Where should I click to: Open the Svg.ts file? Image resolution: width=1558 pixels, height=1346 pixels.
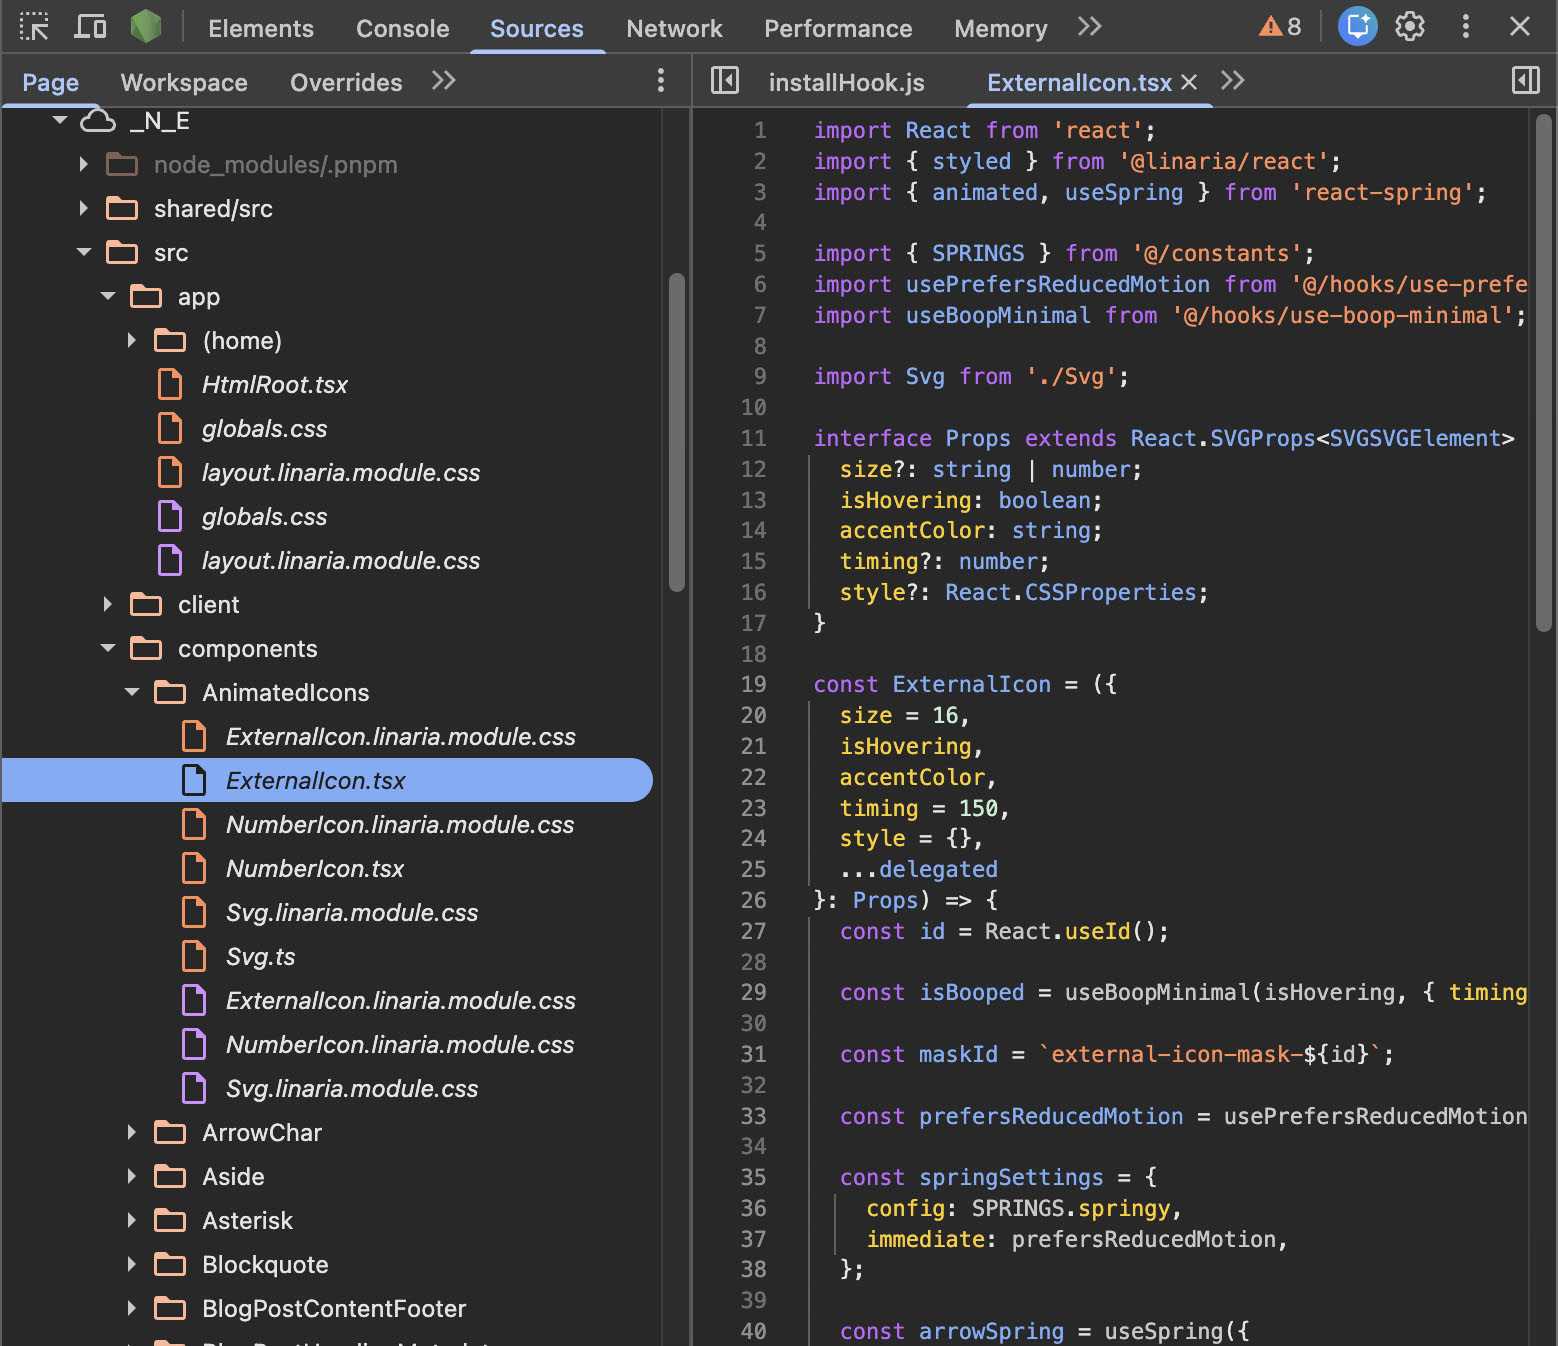click(261, 957)
